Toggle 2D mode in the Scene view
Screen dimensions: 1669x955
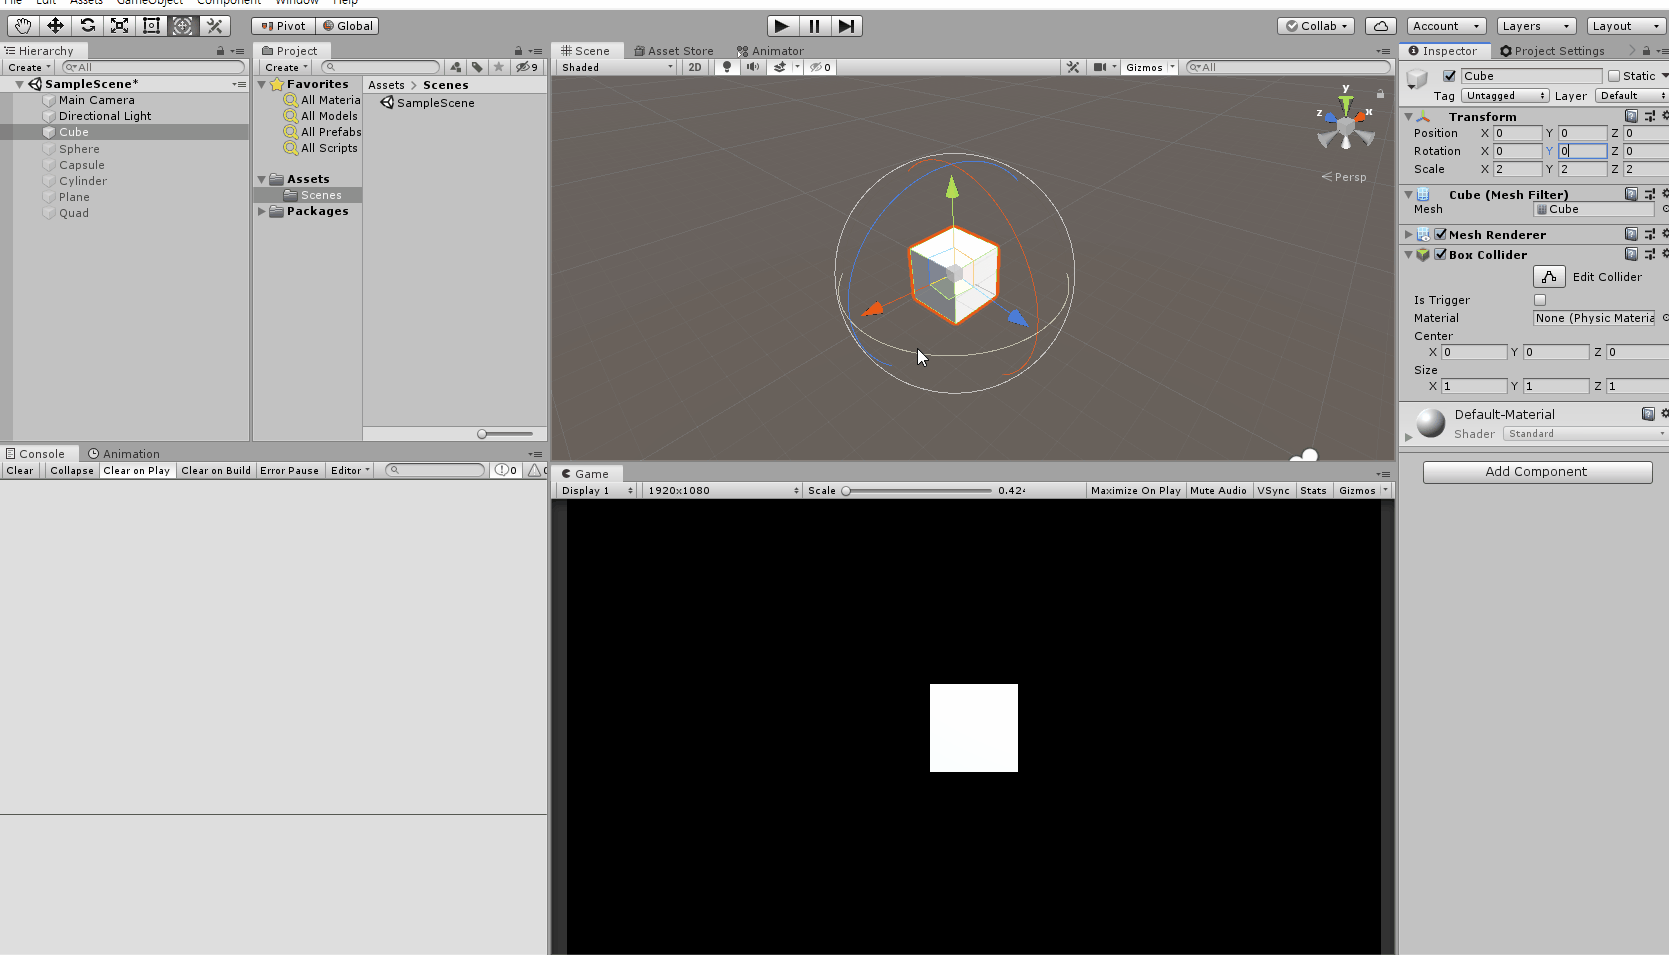(x=695, y=67)
